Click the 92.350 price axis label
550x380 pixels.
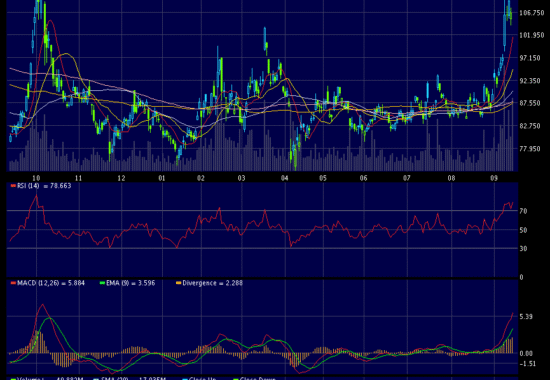click(x=530, y=81)
